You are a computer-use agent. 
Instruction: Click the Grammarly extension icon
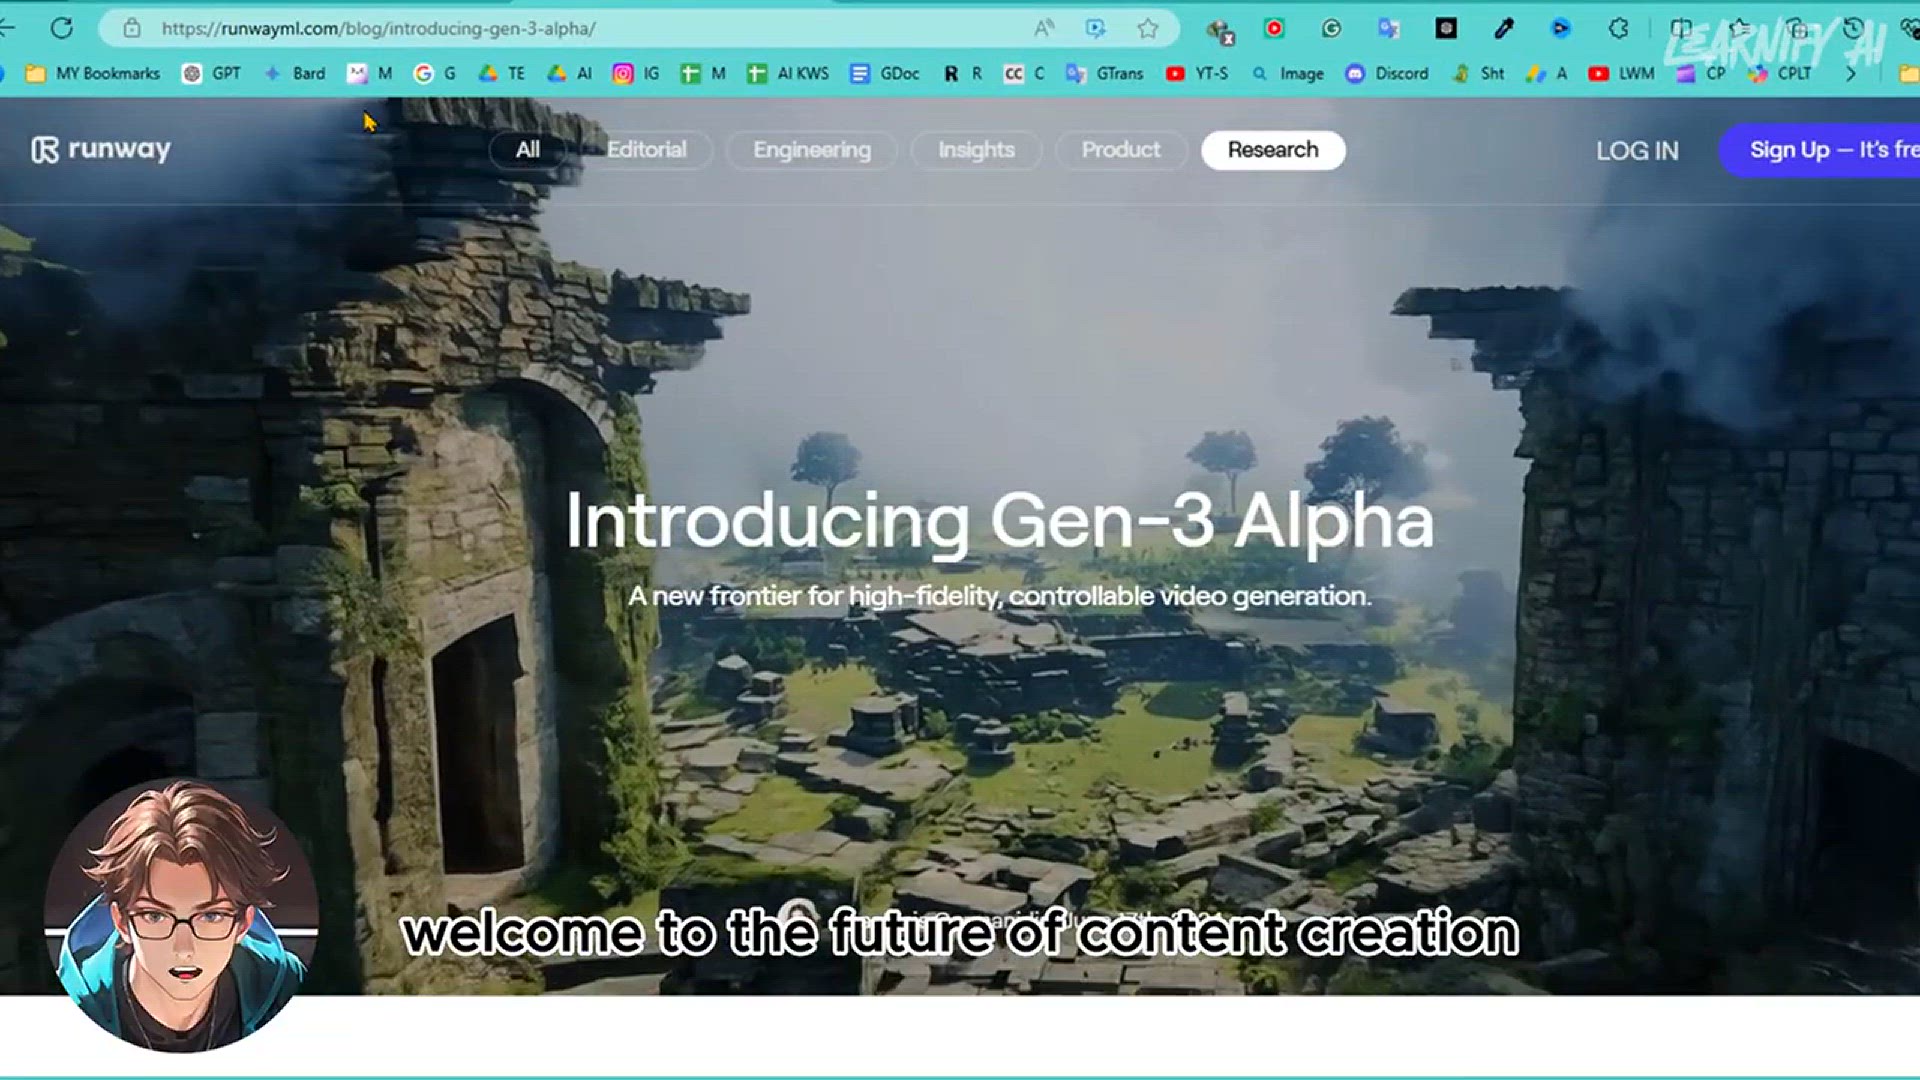point(1331,28)
